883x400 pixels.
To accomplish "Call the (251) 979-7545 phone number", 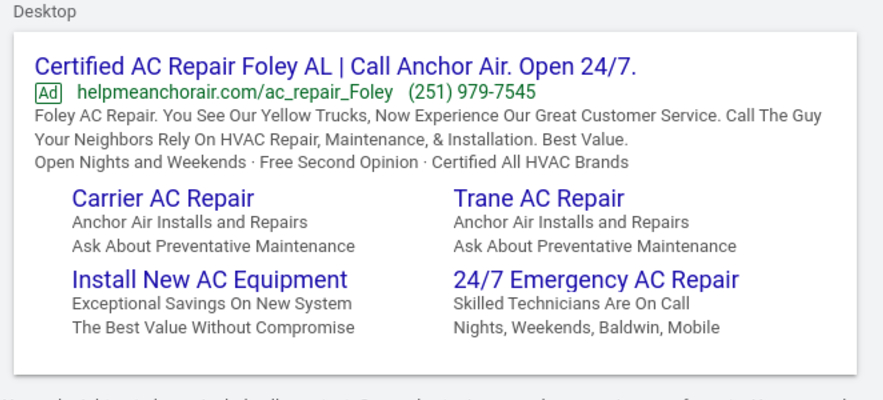I will 472,92.
